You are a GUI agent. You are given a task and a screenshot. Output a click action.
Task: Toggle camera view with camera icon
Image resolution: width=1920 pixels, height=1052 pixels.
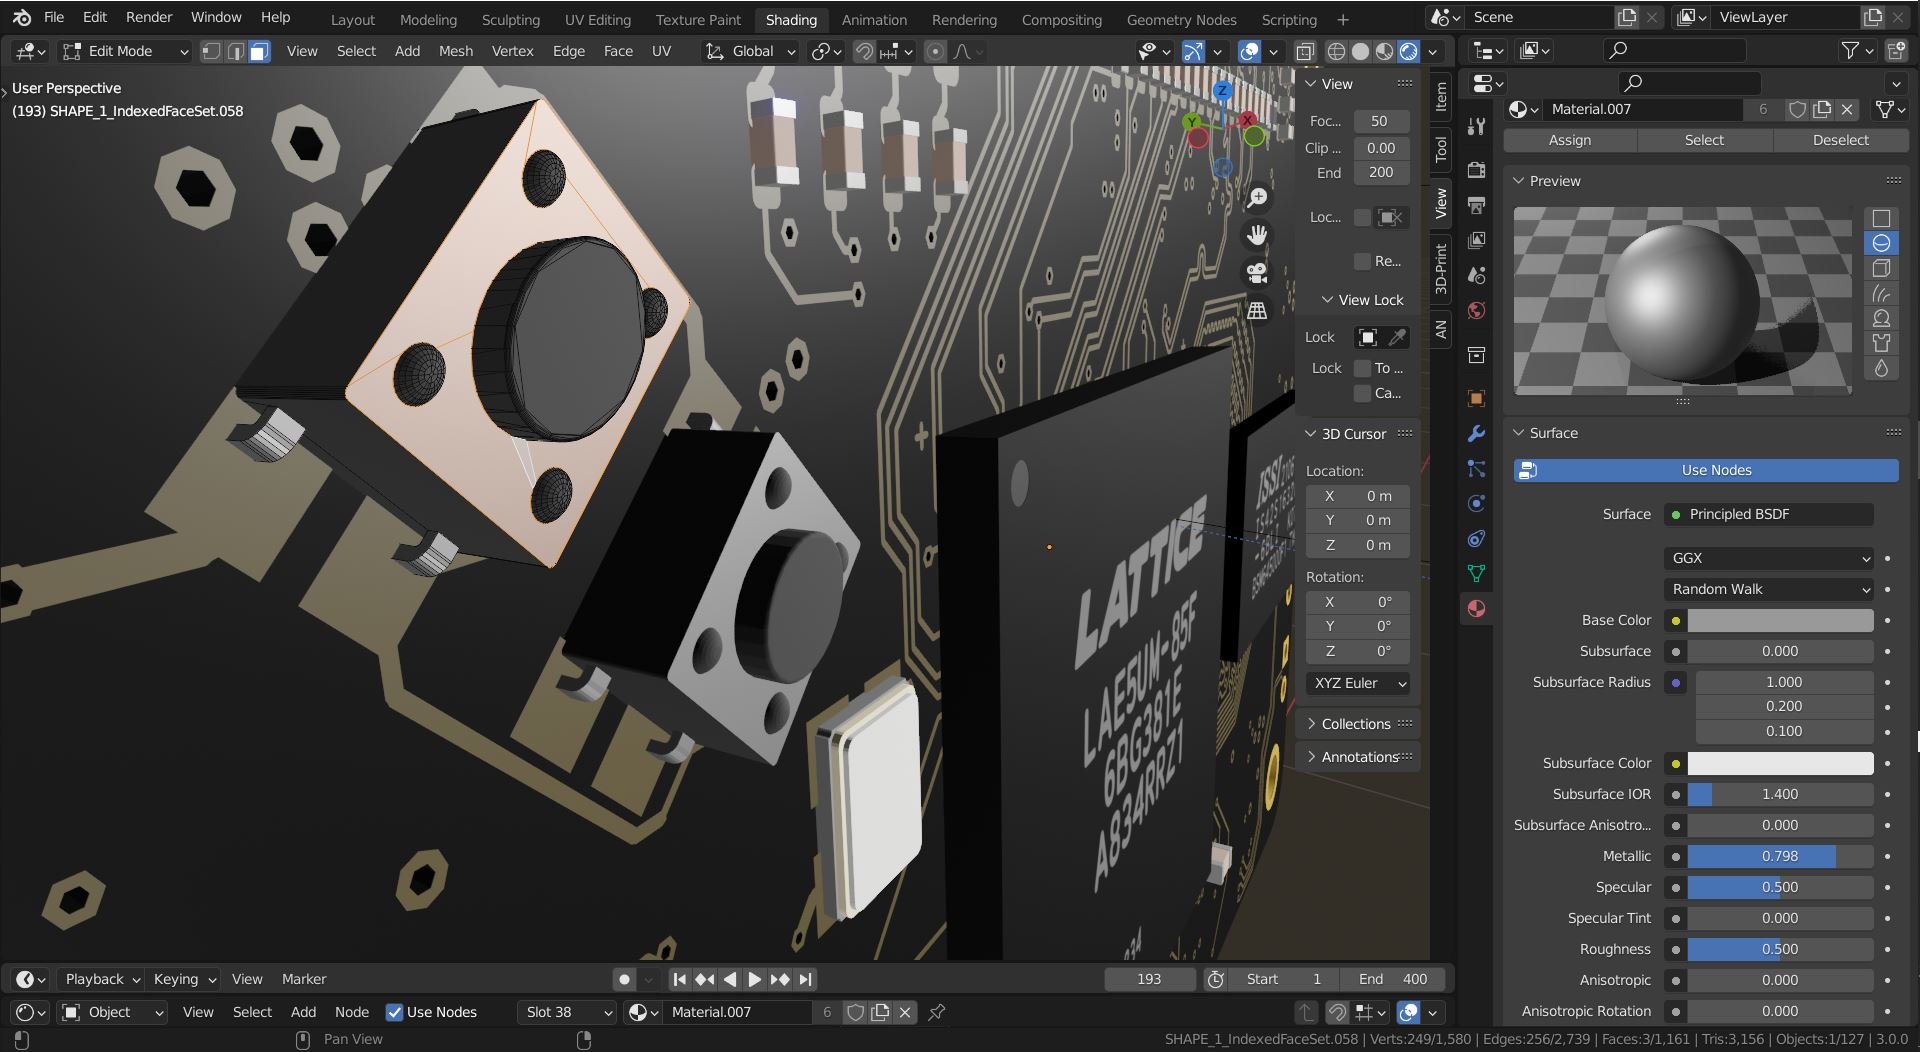1257,272
